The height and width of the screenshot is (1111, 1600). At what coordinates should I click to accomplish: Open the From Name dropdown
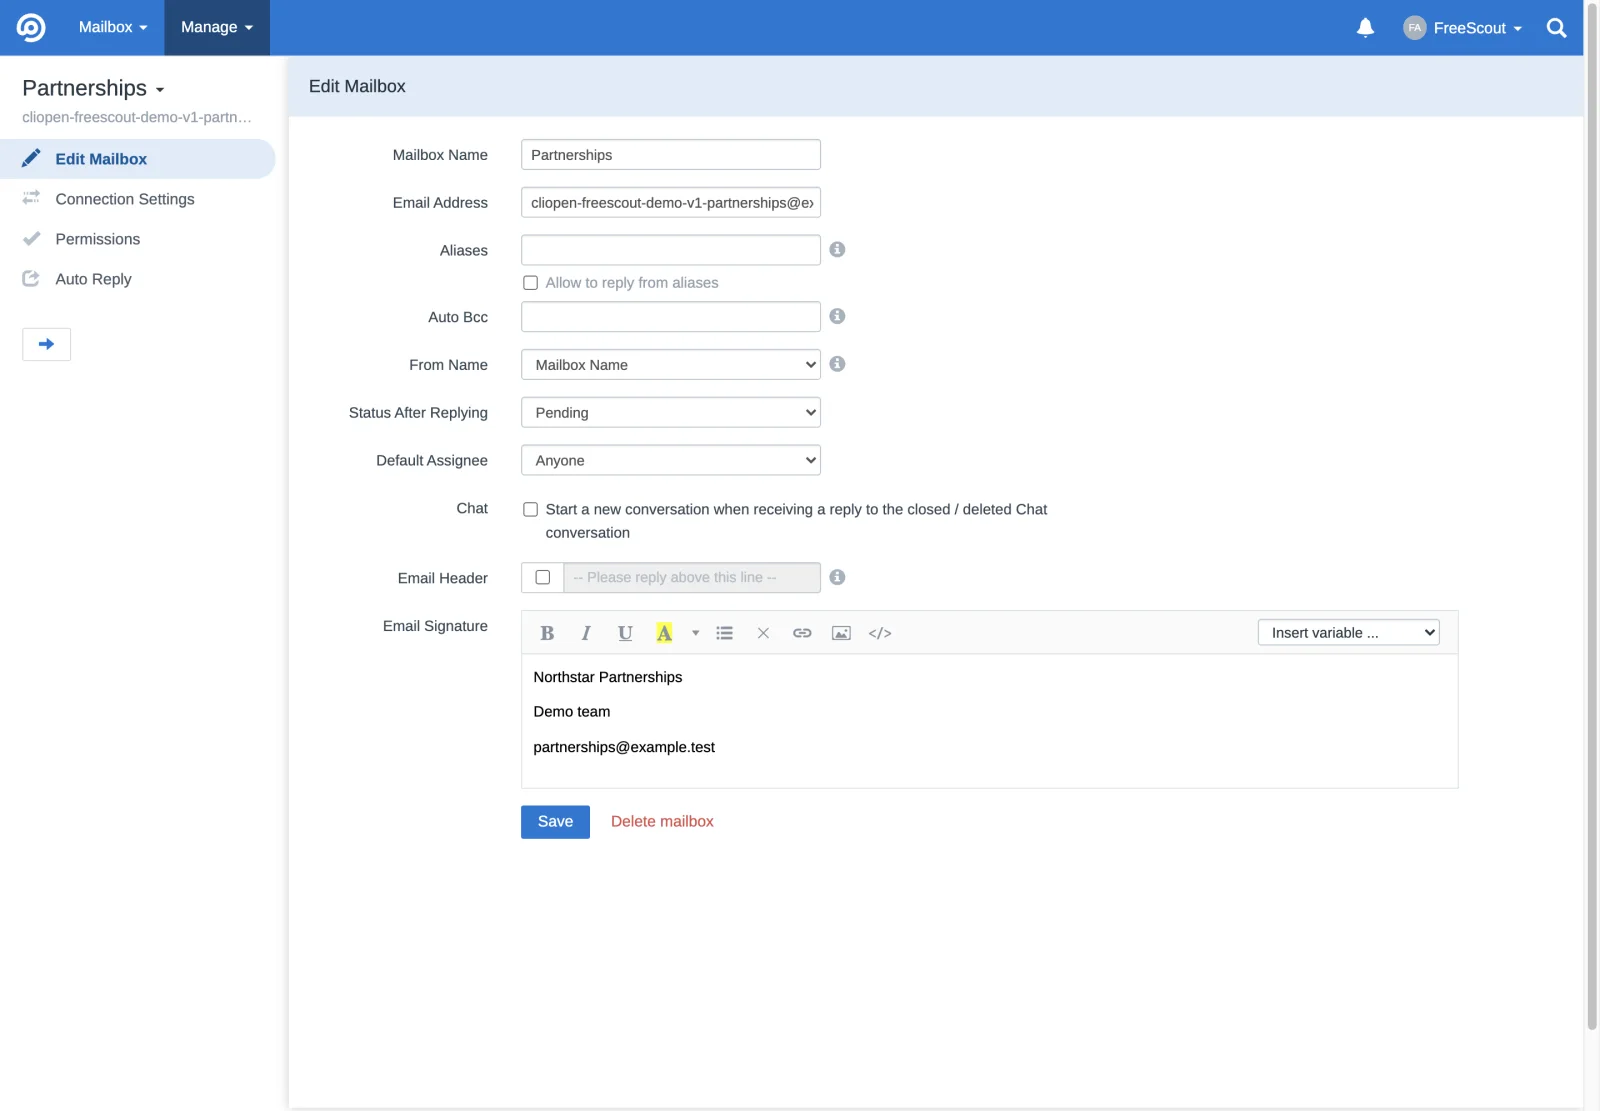point(671,365)
